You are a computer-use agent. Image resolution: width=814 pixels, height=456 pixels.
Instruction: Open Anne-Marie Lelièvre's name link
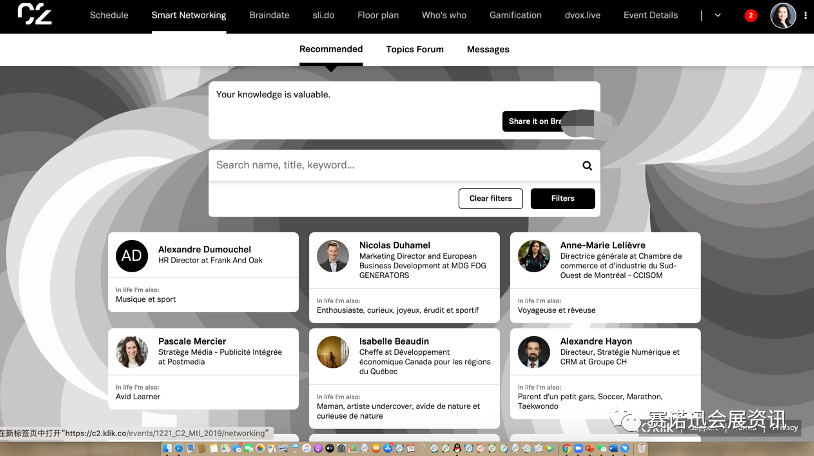pyautogui.click(x=603, y=245)
